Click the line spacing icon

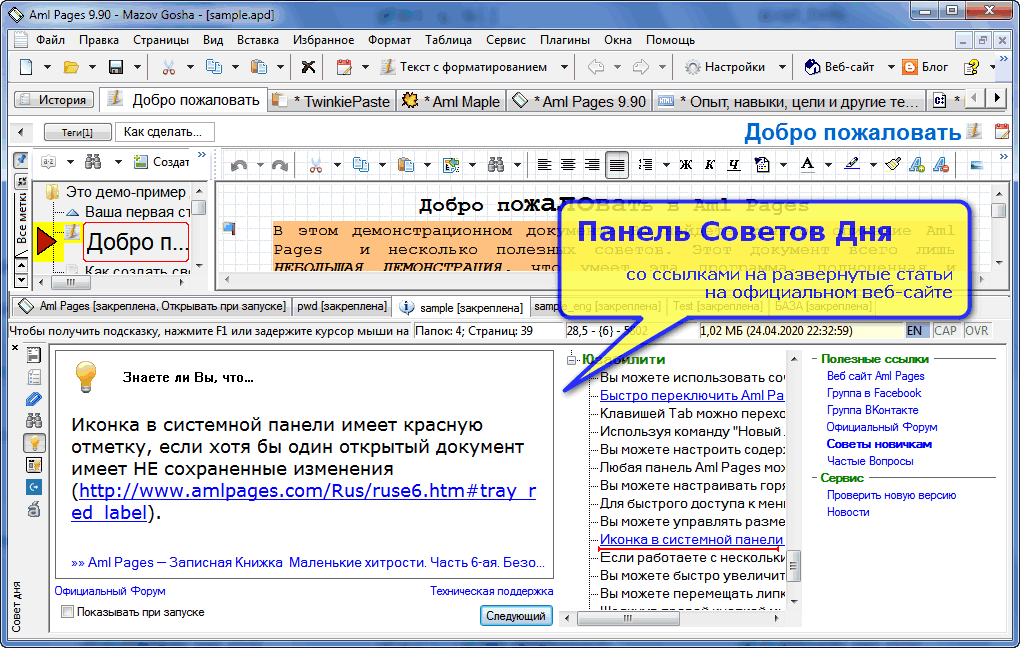[645, 165]
